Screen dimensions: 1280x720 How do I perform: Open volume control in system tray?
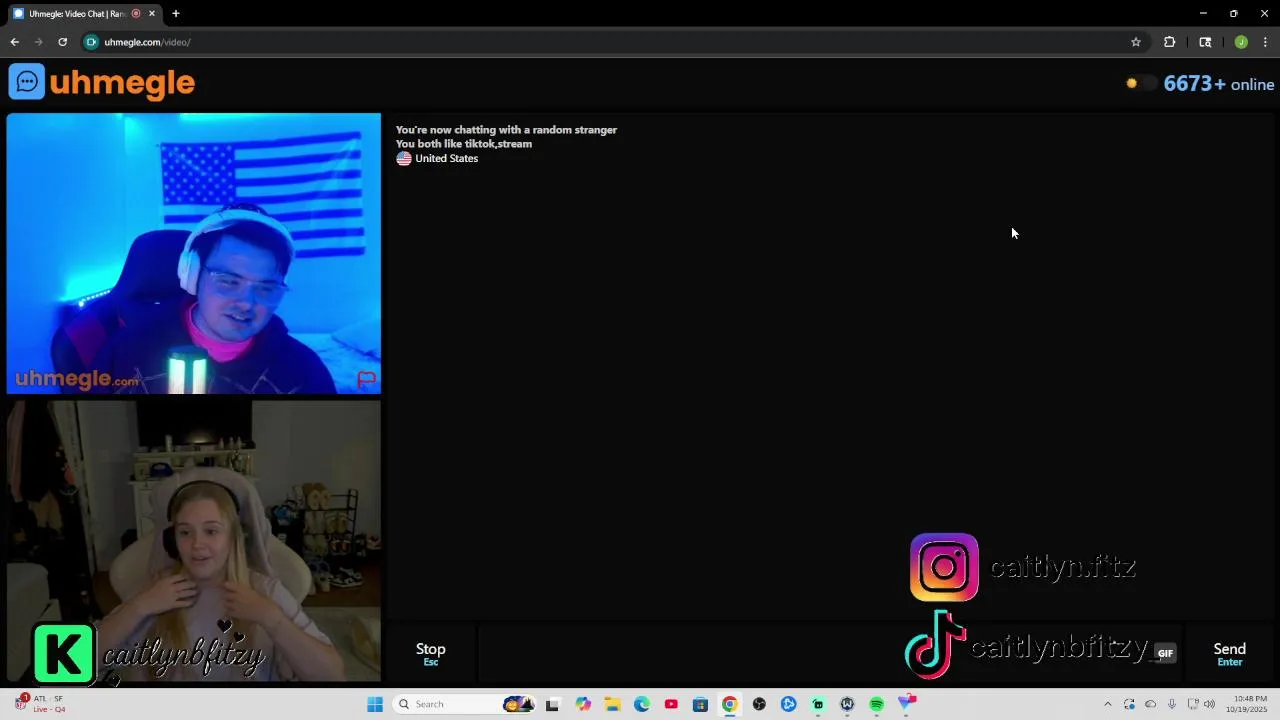pyautogui.click(x=1209, y=704)
